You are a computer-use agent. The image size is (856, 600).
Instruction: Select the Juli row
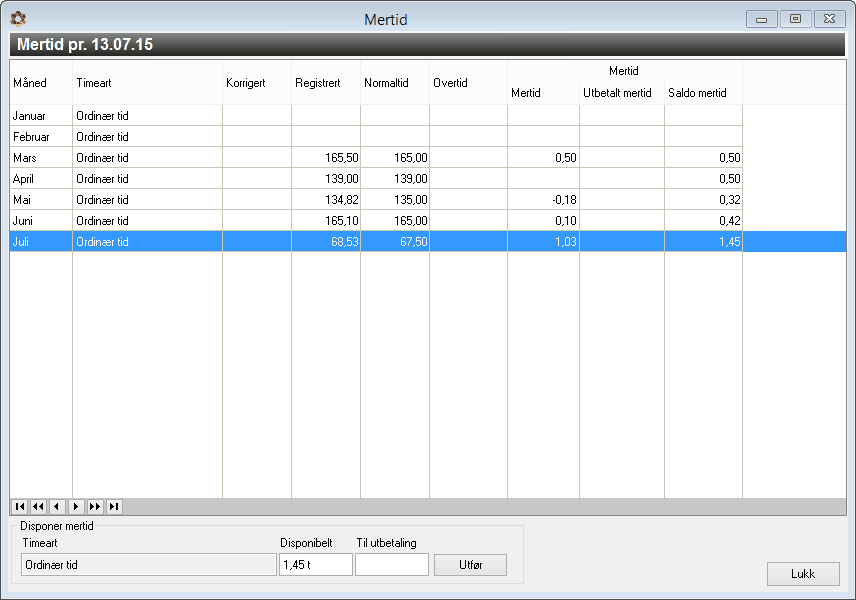tap(428, 241)
